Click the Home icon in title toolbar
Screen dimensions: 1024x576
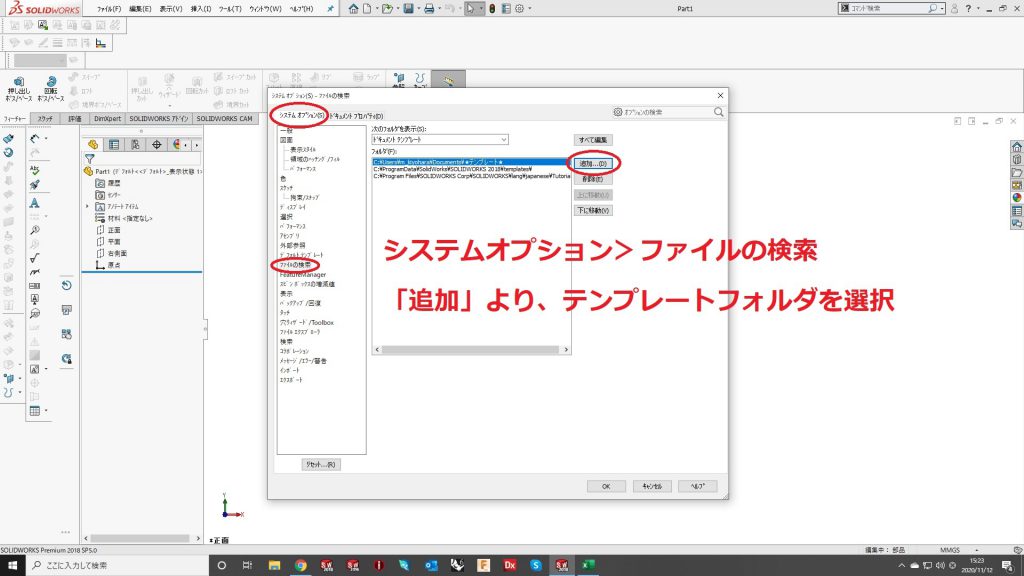[x=353, y=8]
